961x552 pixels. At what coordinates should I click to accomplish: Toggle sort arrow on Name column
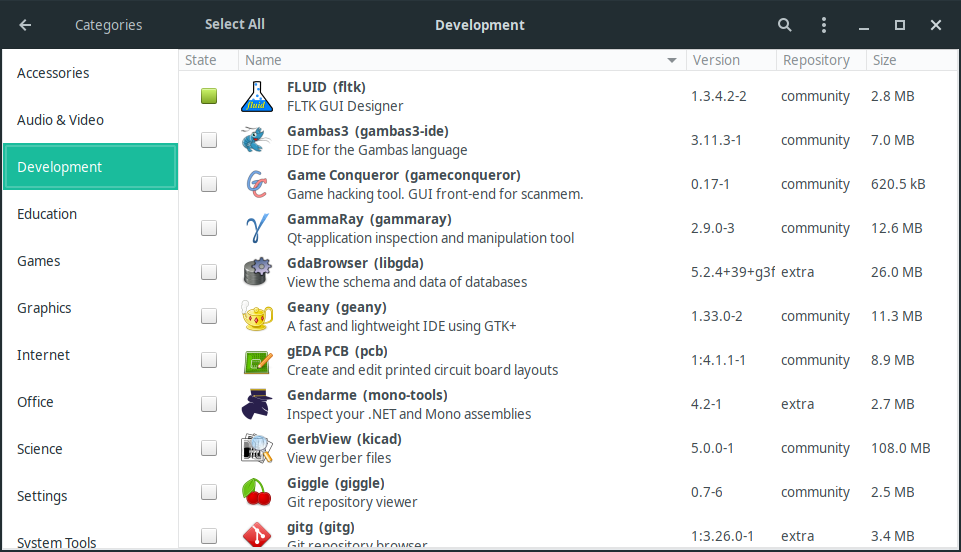point(672,60)
